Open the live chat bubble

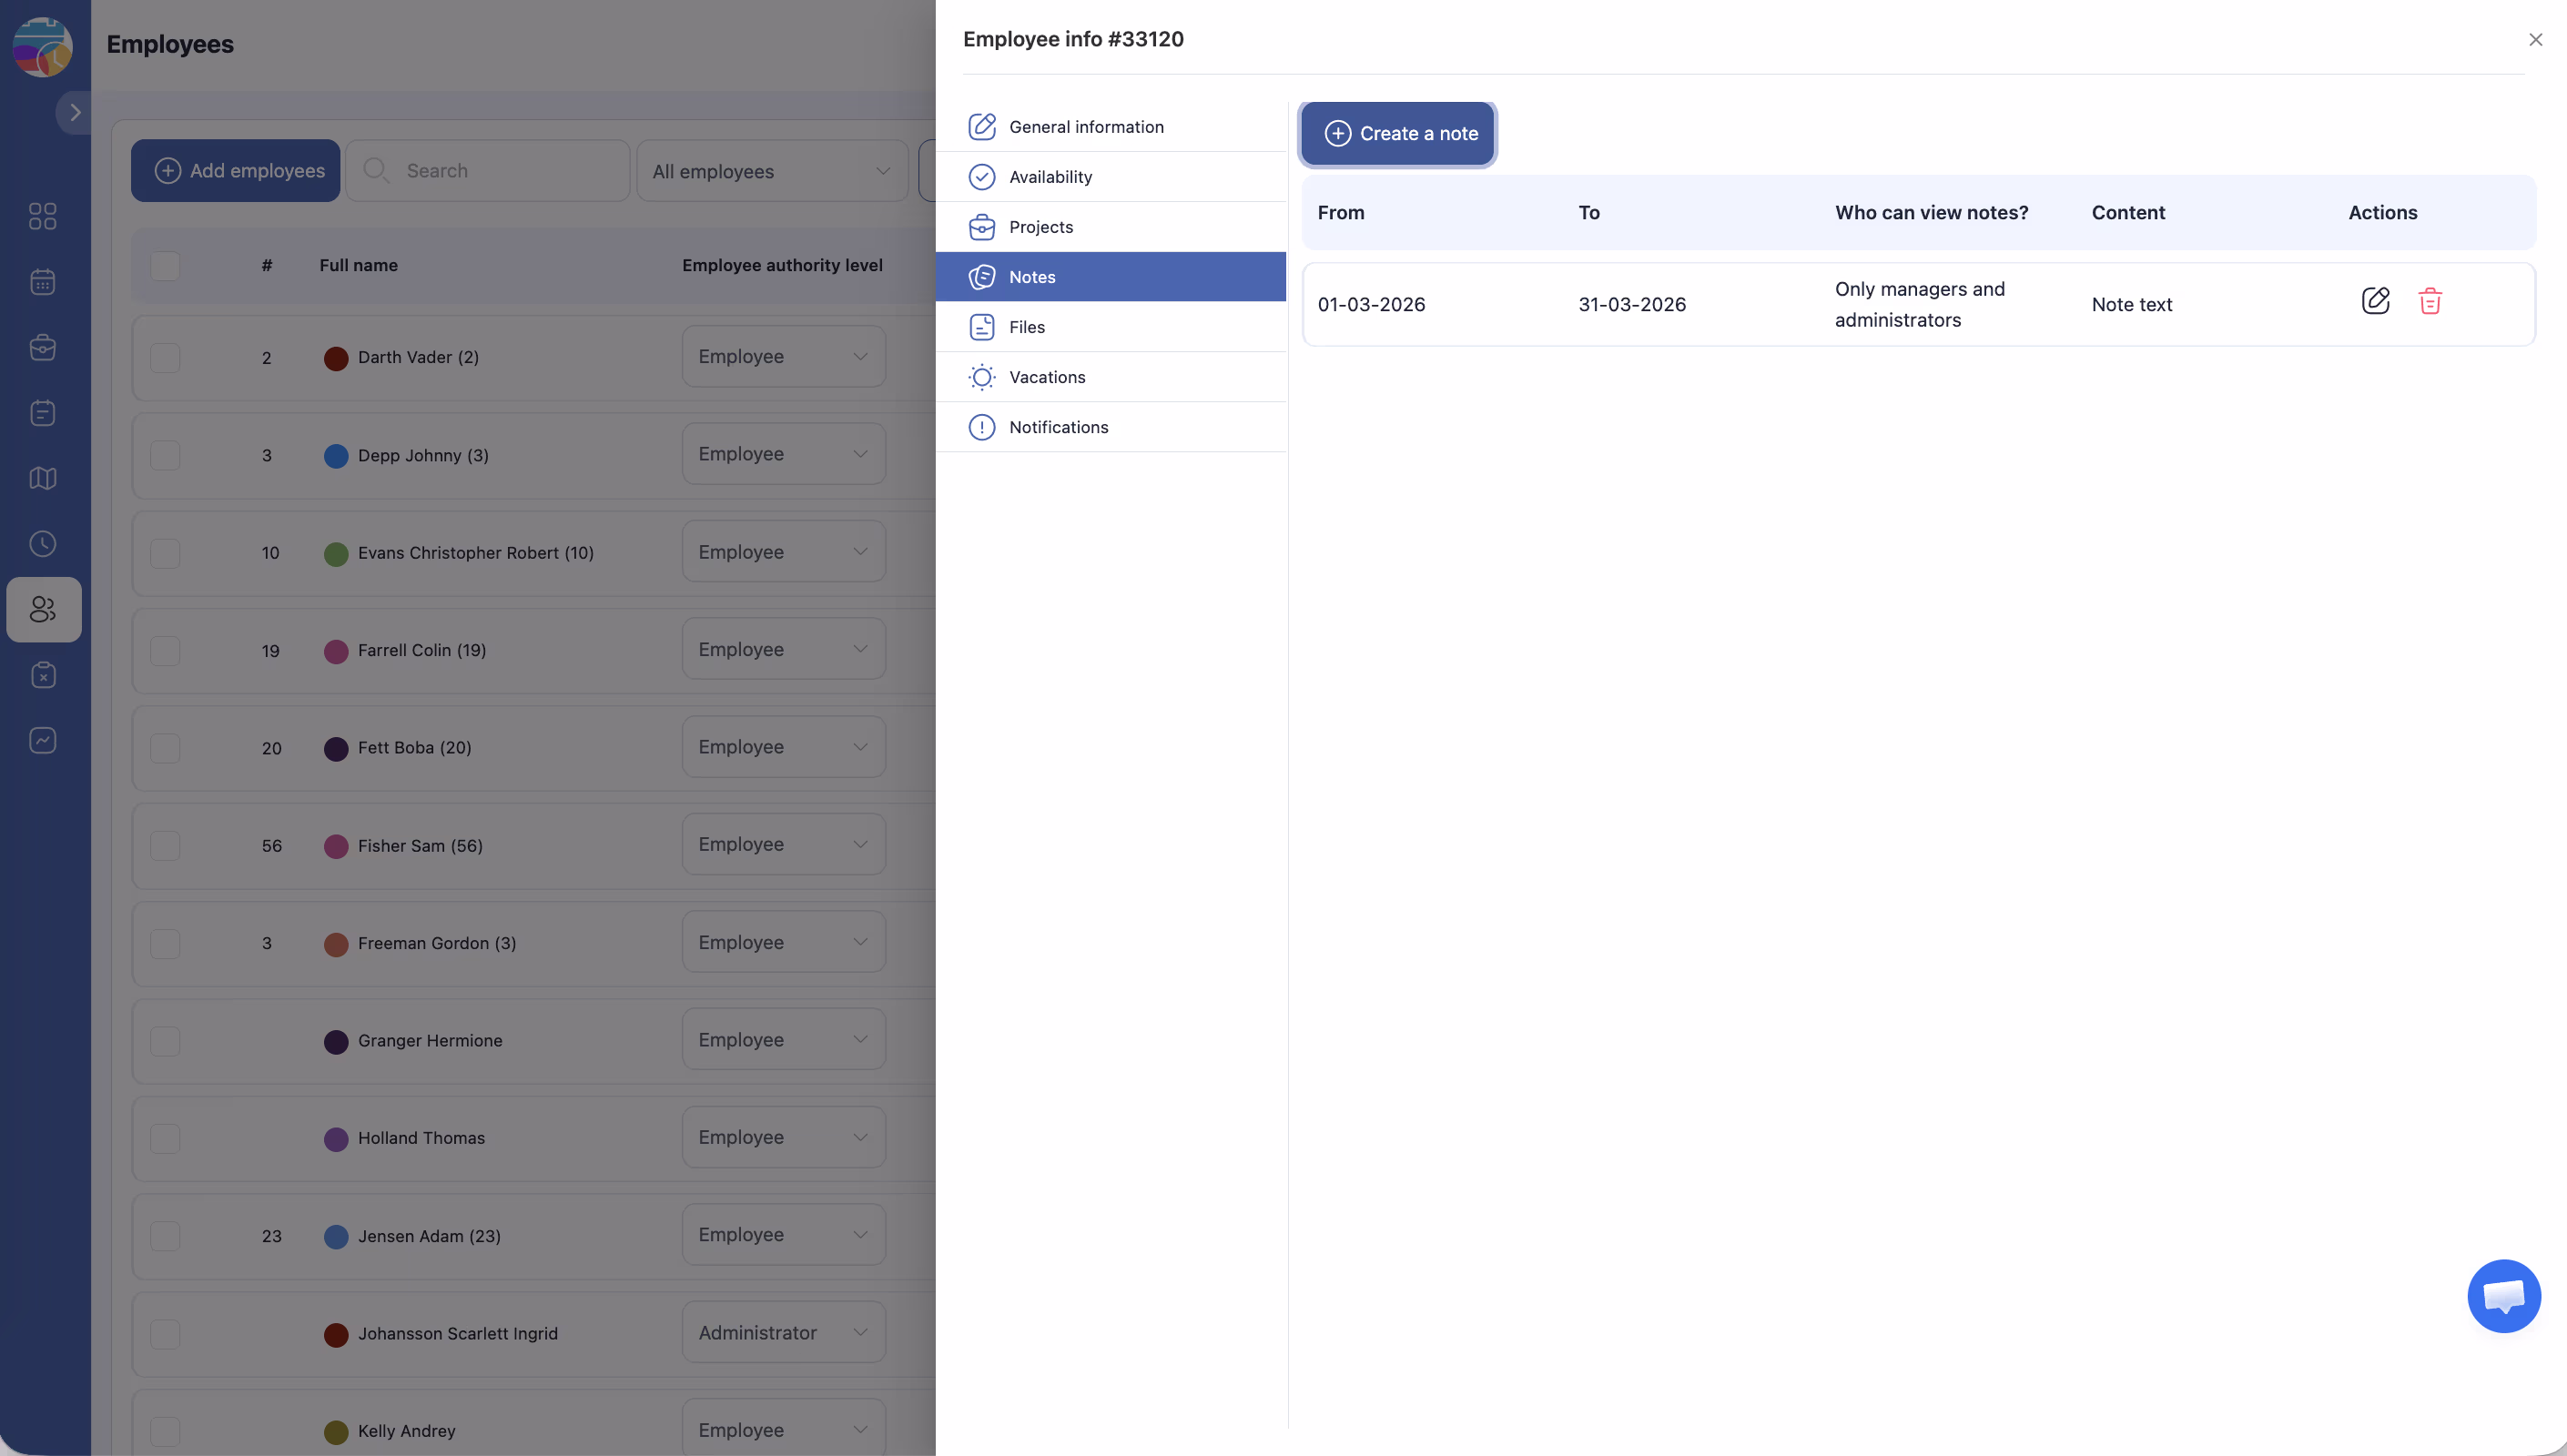click(2503, 1296)
